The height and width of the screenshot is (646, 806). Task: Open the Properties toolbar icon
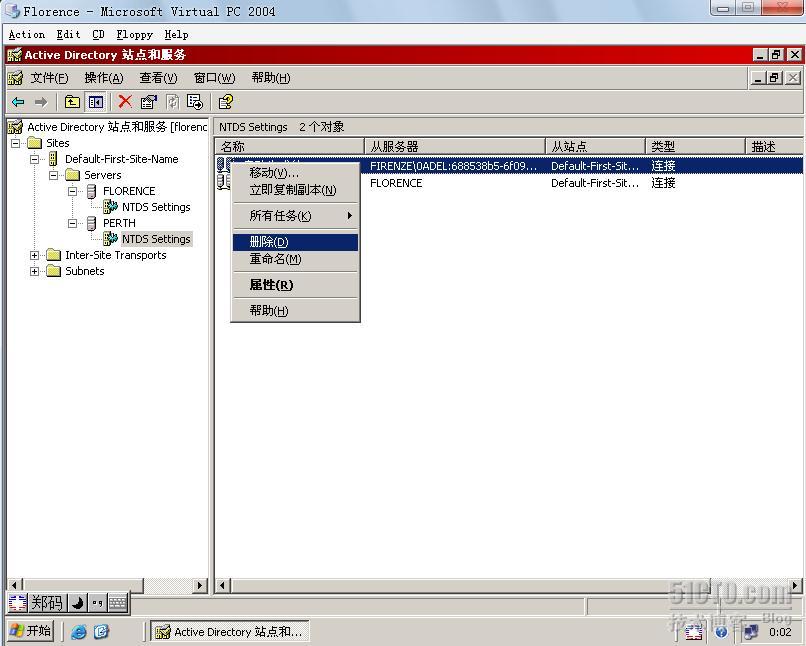click(x=149, y=102)
